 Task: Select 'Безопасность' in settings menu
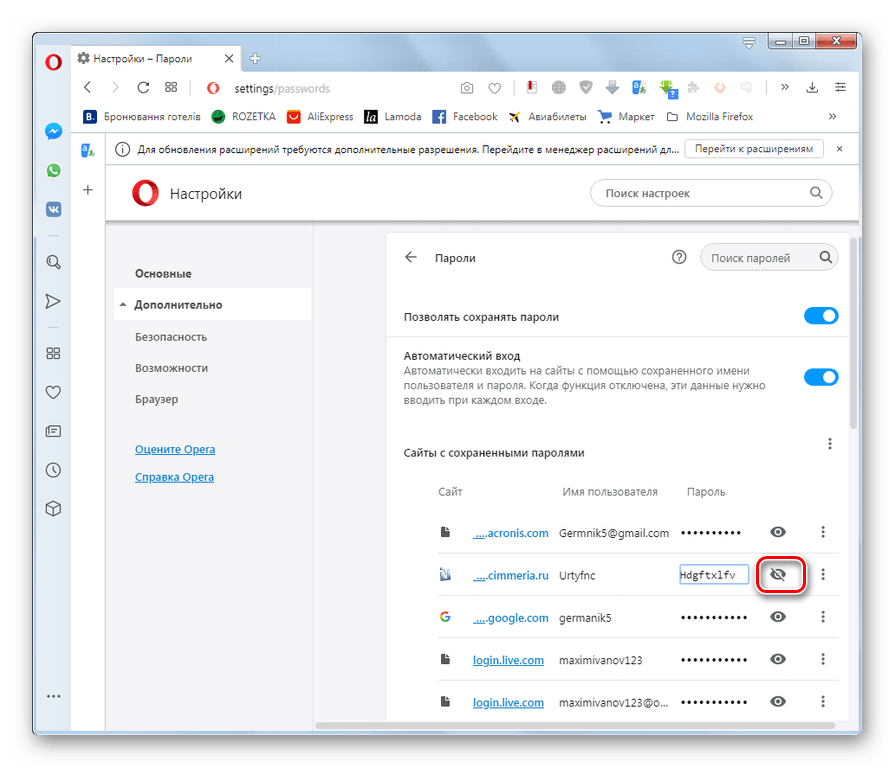(171, 337)
